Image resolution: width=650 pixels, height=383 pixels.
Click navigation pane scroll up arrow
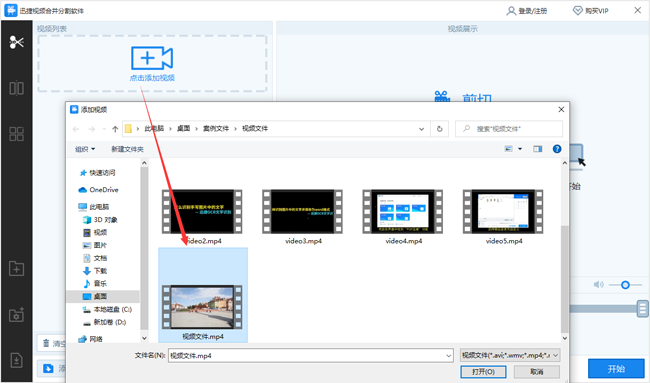tap(144, 163)
